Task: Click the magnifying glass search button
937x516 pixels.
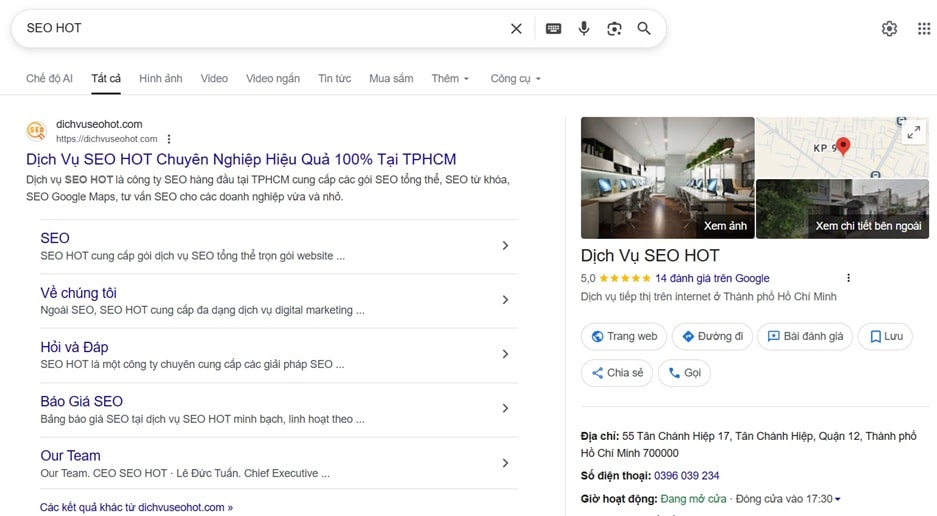Action: pos(644,28)
